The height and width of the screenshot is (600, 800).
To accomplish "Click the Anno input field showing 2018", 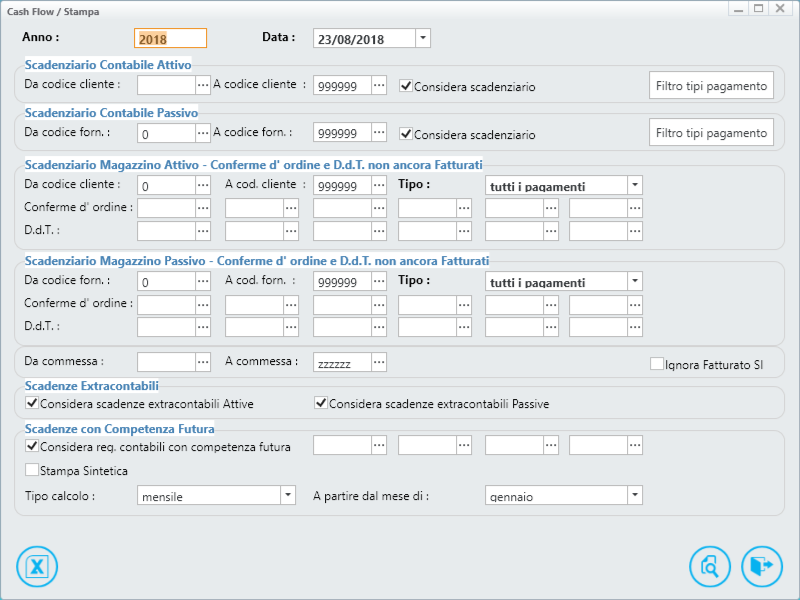I will 170,38.
